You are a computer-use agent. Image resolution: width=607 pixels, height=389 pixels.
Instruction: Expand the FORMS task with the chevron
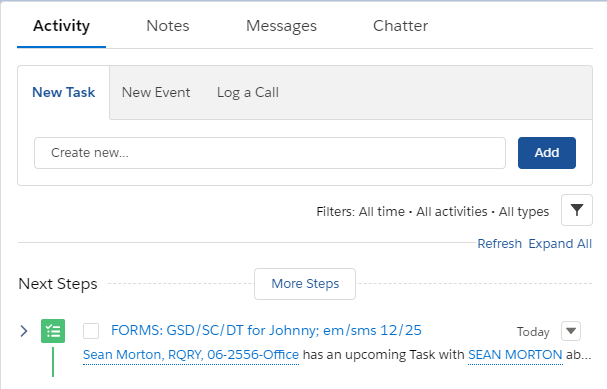point(24,331)
